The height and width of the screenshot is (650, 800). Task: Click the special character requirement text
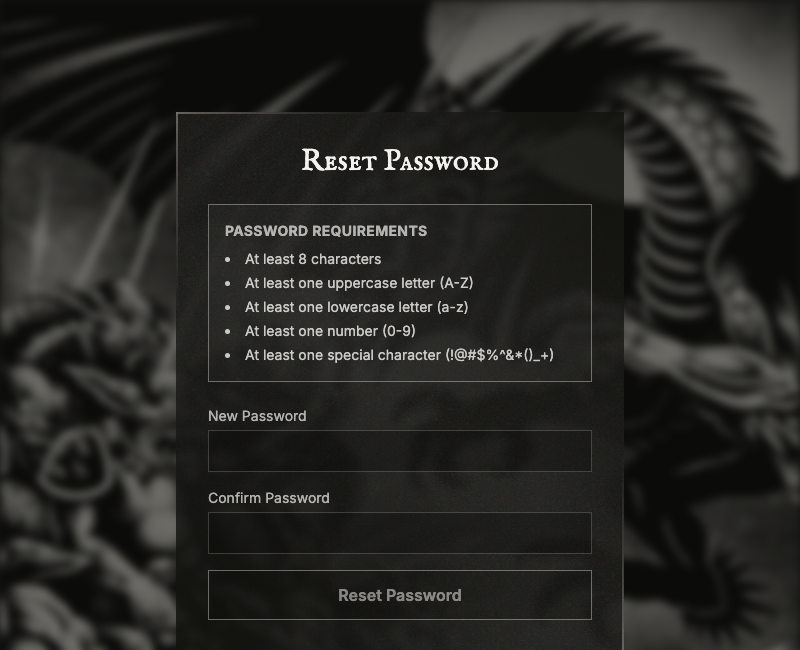click(x=401, y=355)
